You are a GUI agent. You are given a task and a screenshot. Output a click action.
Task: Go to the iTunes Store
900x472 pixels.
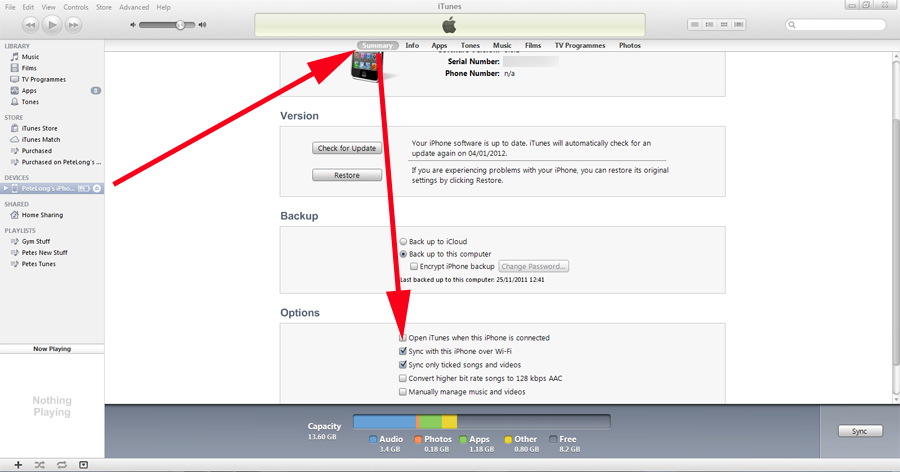tap(39, 128)
